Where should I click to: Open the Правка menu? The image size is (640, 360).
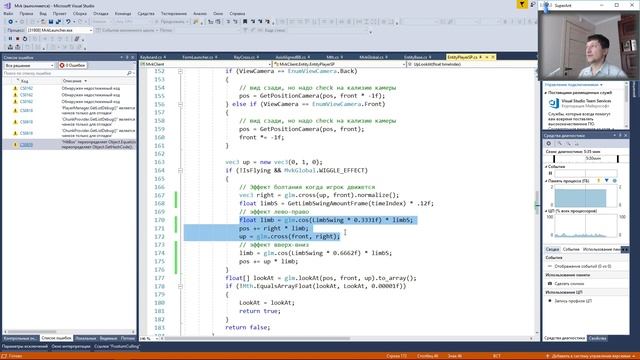click(26, 13)
